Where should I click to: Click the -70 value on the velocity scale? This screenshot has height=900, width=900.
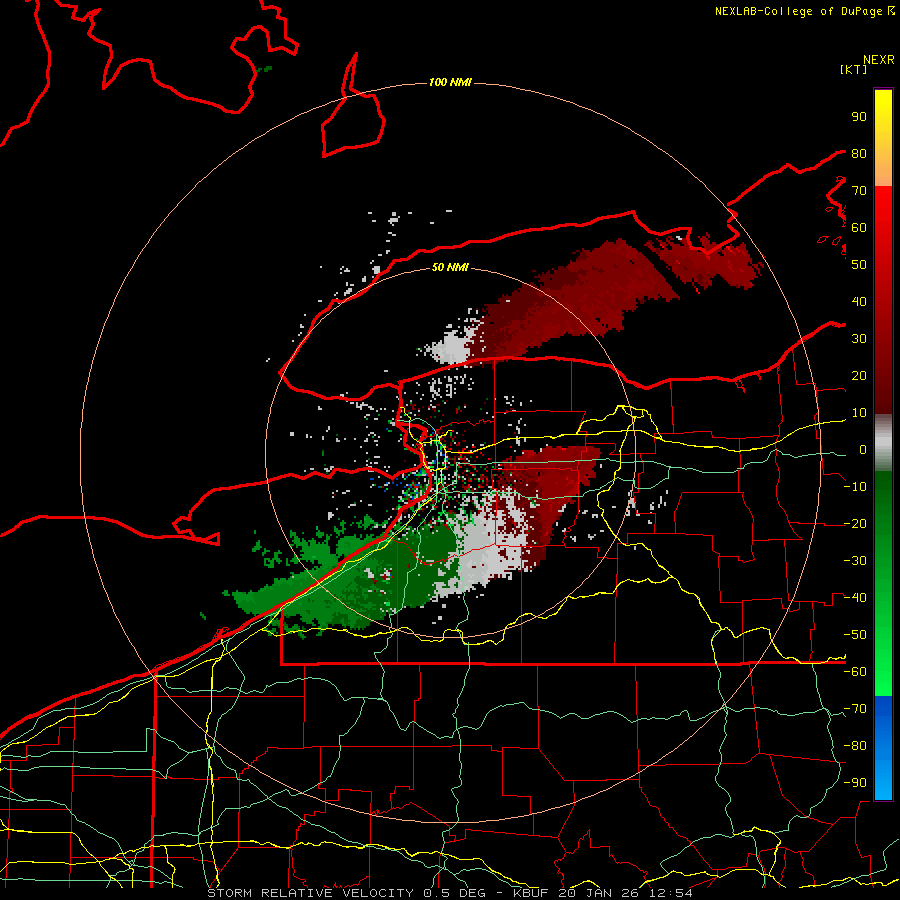point(855,709)
